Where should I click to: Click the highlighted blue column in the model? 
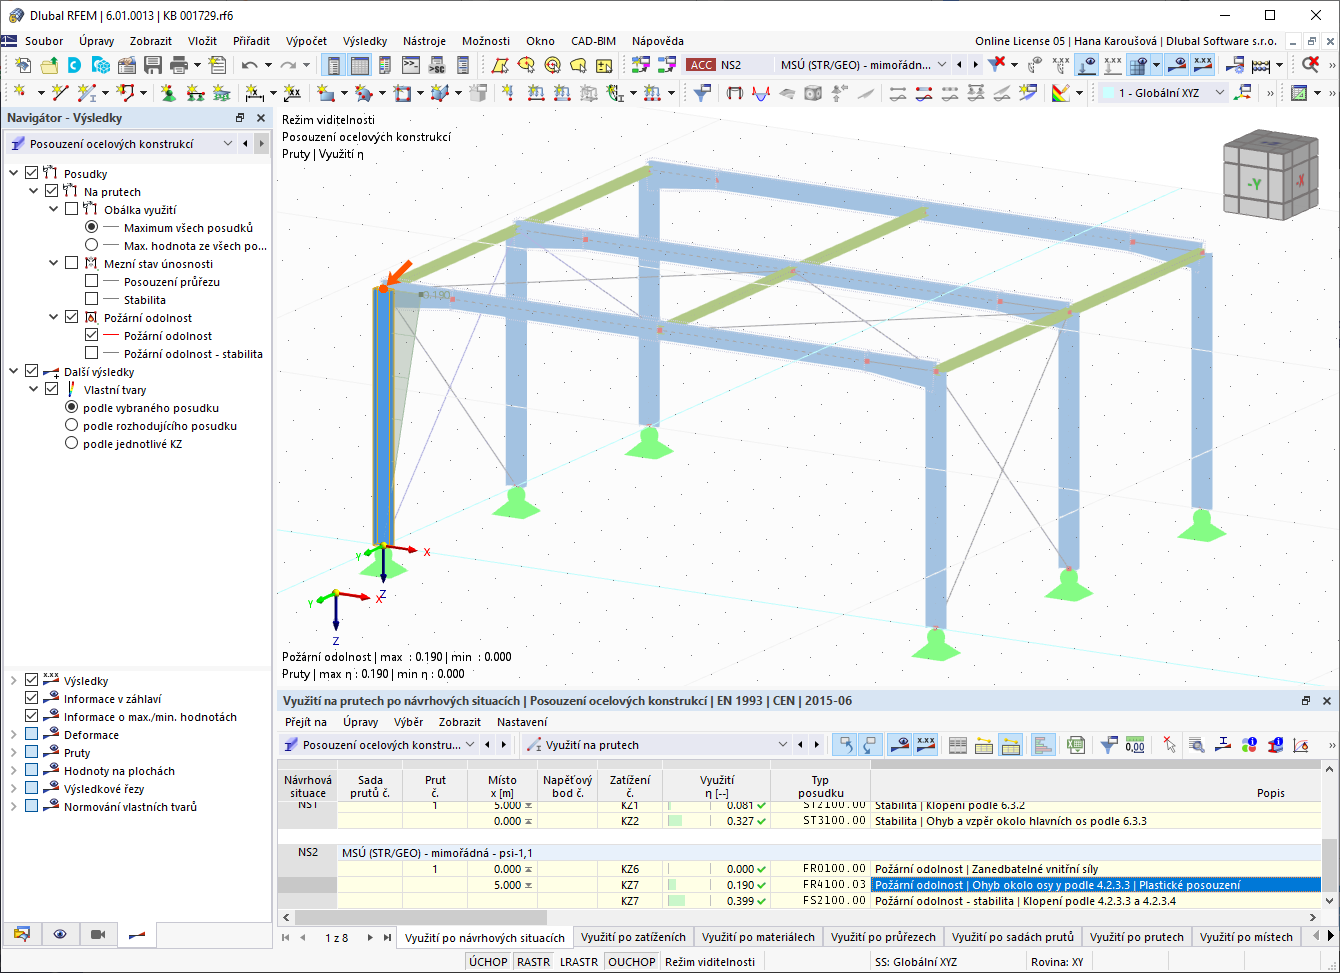[x=383, y=417]
